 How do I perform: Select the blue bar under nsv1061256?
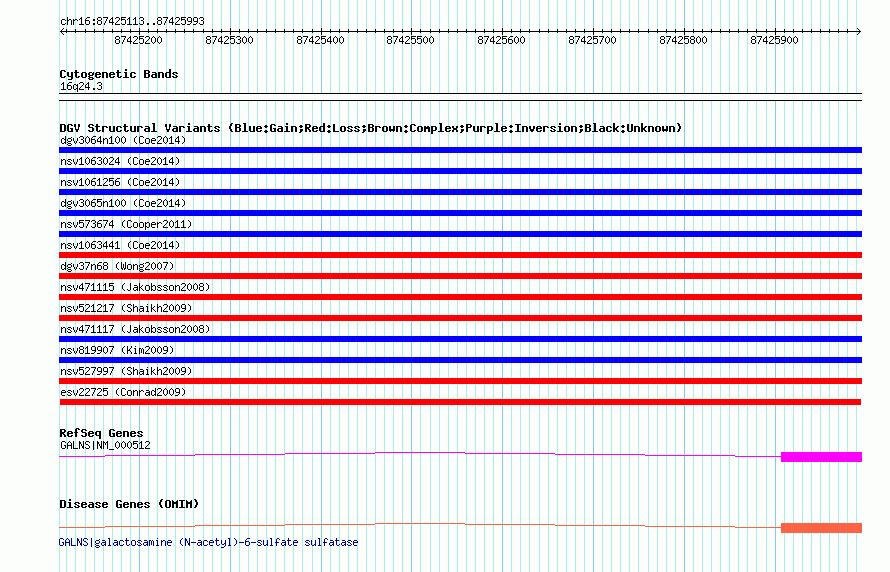coord(460,192)
